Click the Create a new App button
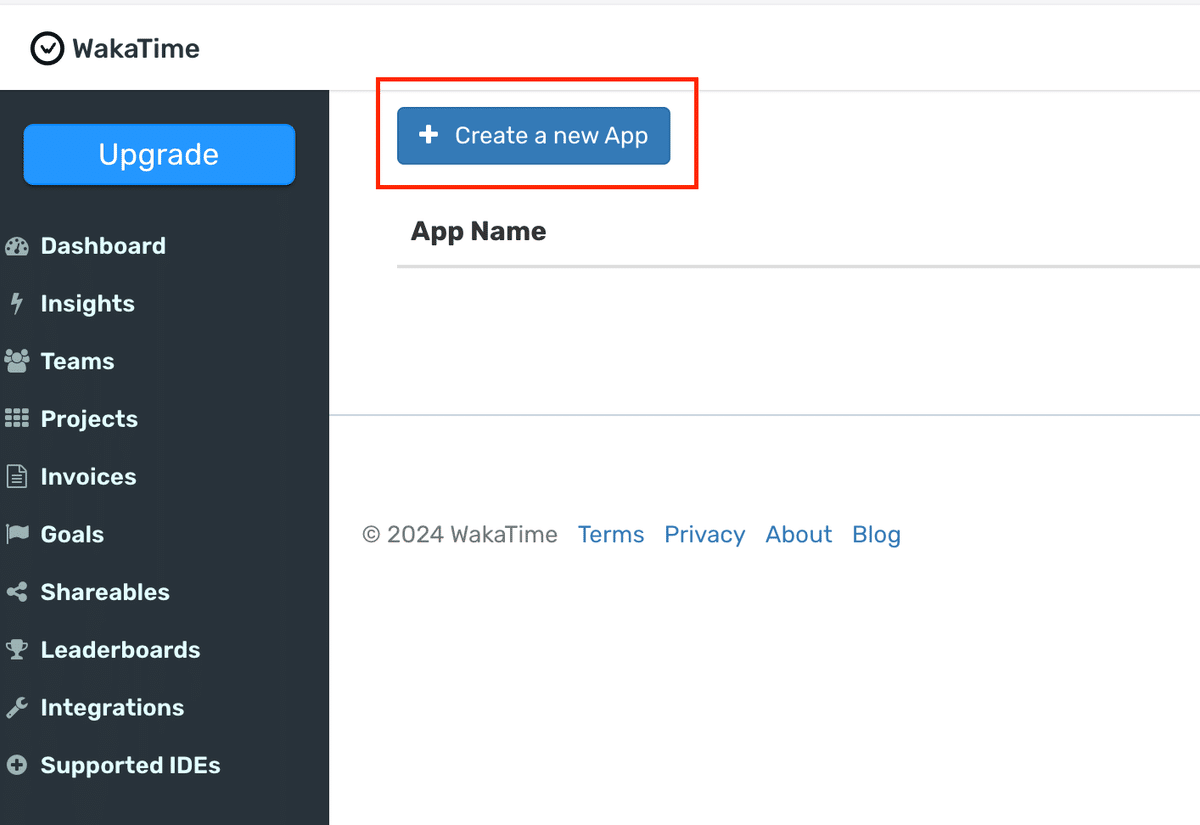This screenshot has width=1200, height=825. click(x=533, y=135)
